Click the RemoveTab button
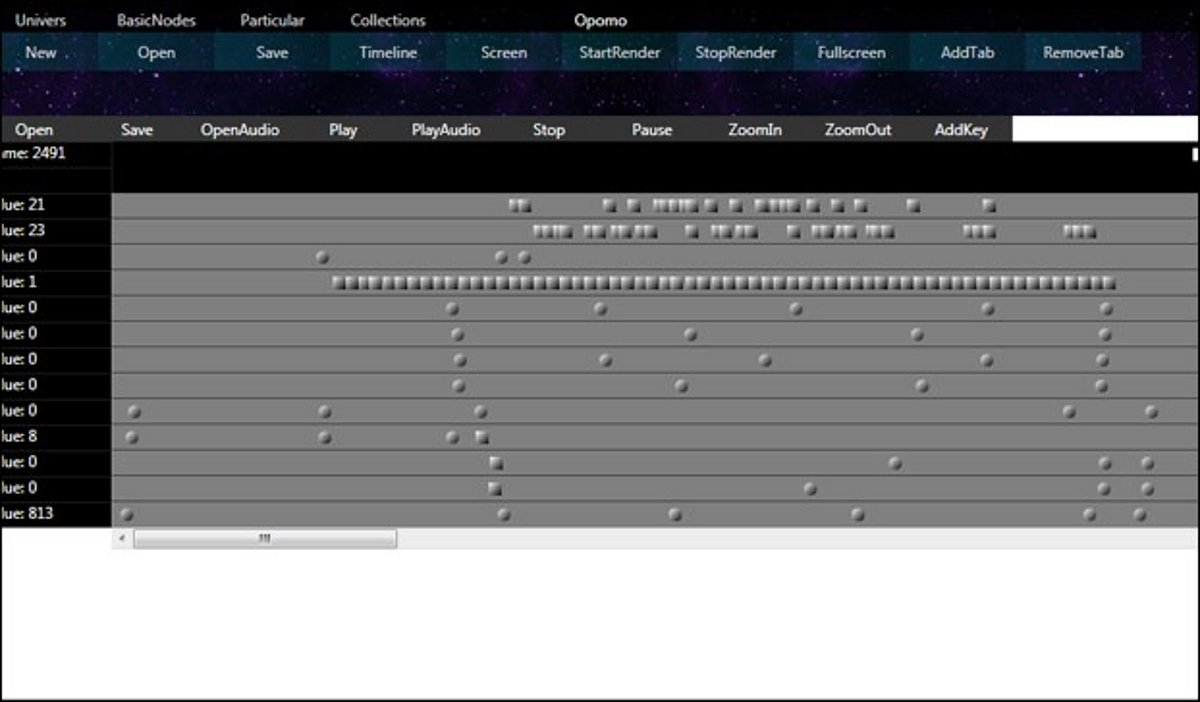 coord(1083,53)
